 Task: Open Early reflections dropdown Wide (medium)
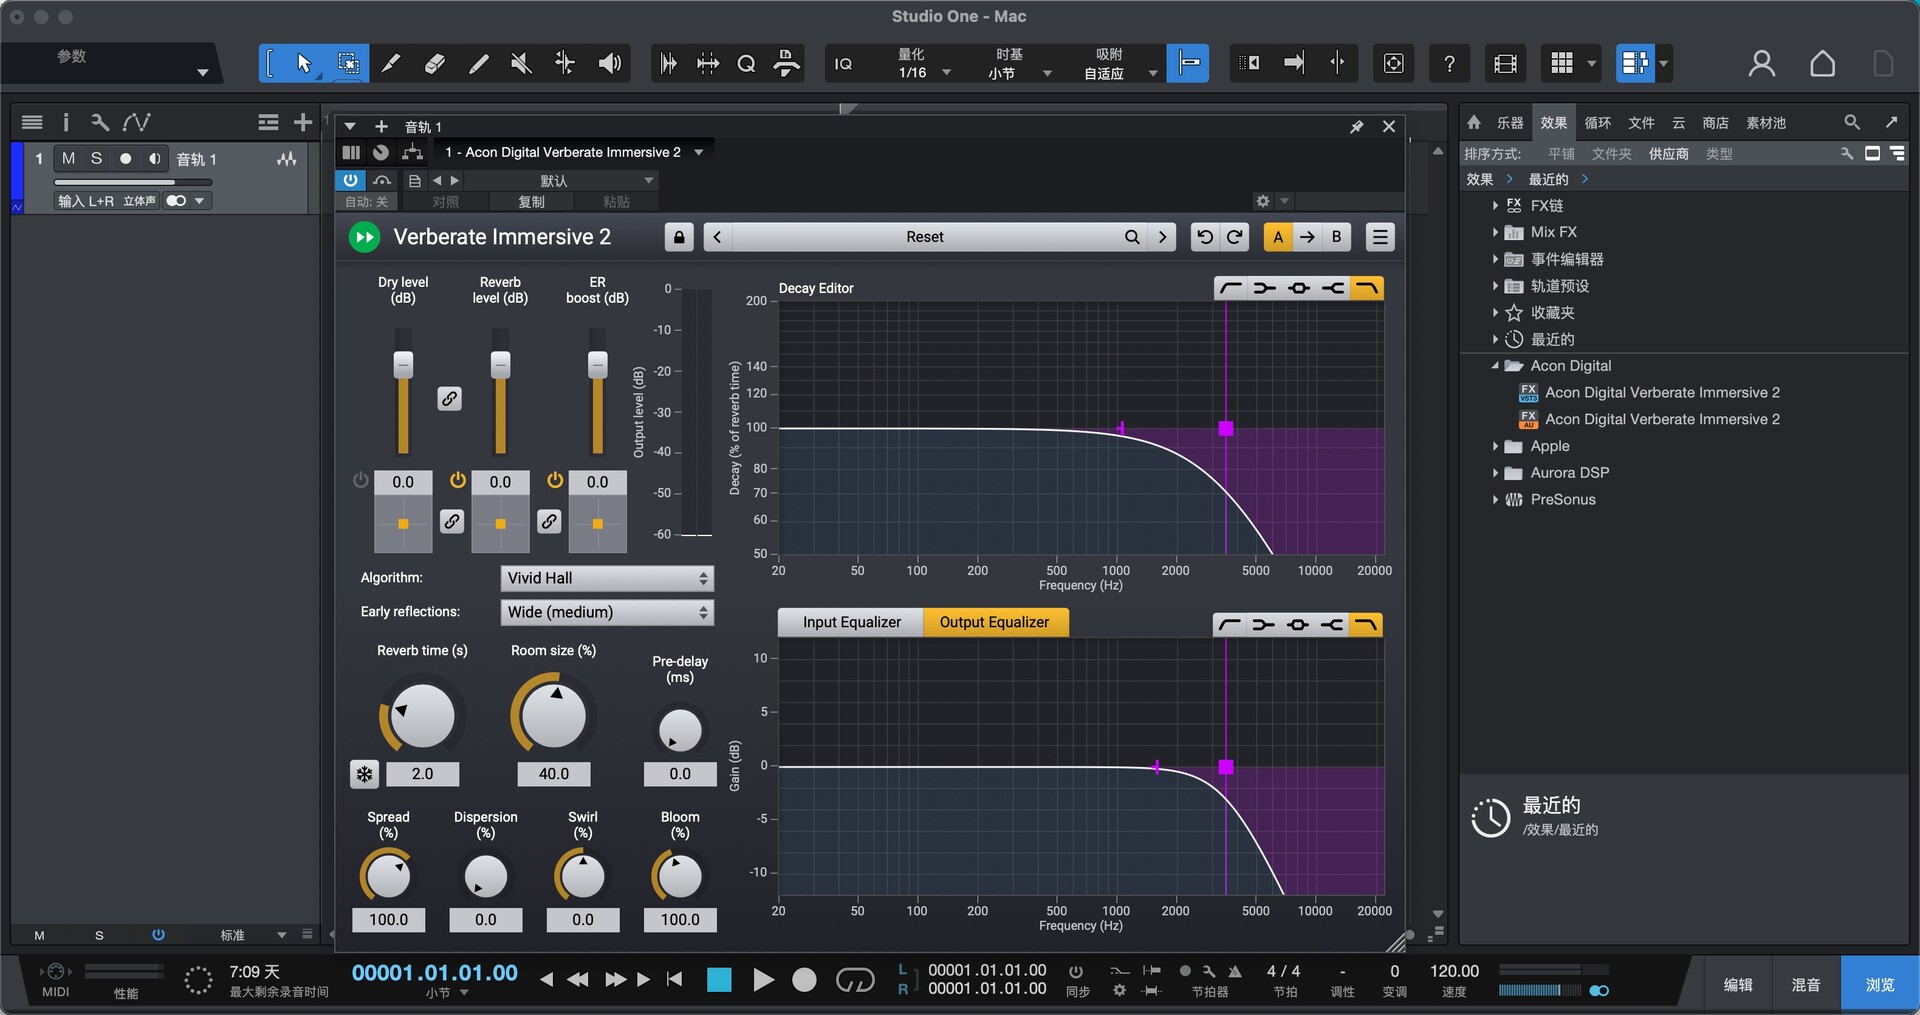607,612
